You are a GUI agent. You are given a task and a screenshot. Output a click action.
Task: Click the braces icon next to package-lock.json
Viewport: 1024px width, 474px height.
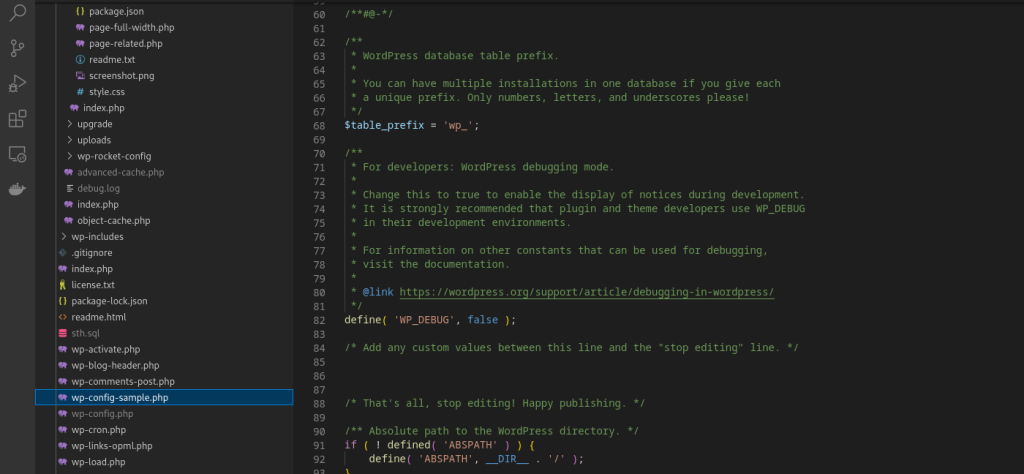pos(62,301)
